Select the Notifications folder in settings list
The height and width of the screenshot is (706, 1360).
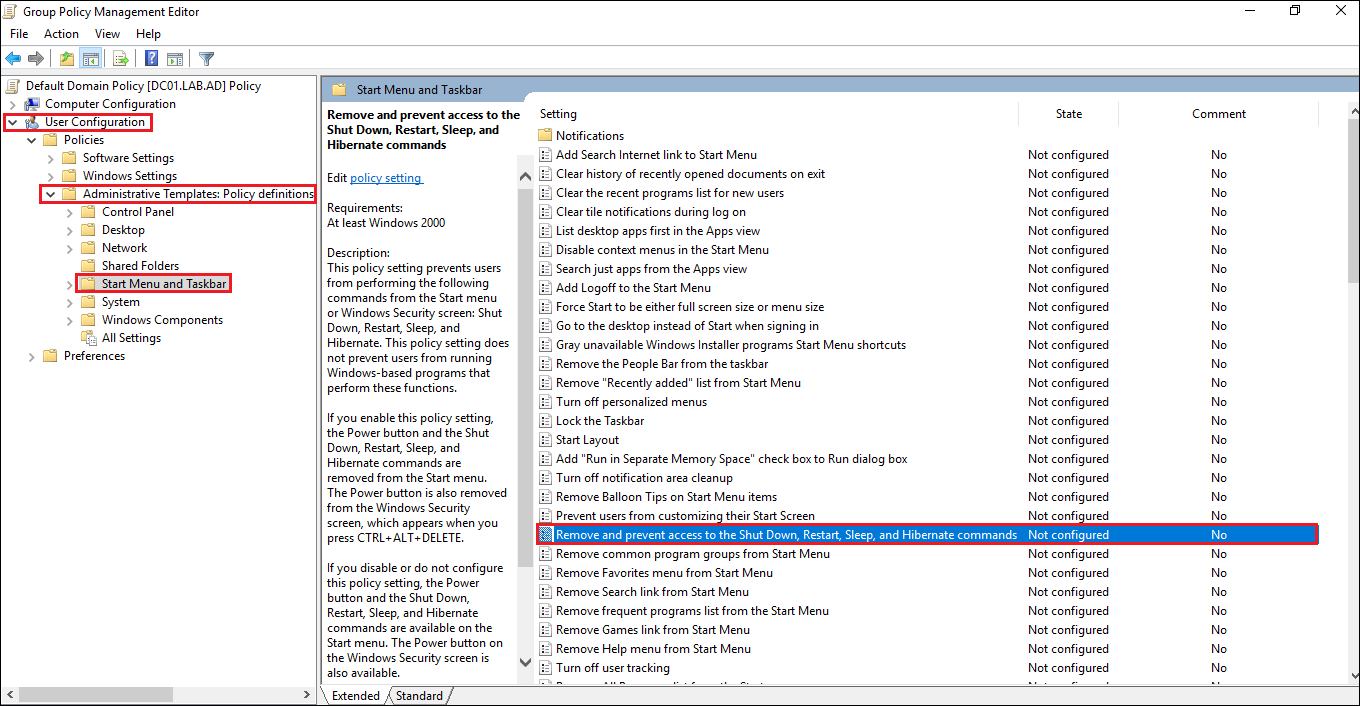point(589,136)
